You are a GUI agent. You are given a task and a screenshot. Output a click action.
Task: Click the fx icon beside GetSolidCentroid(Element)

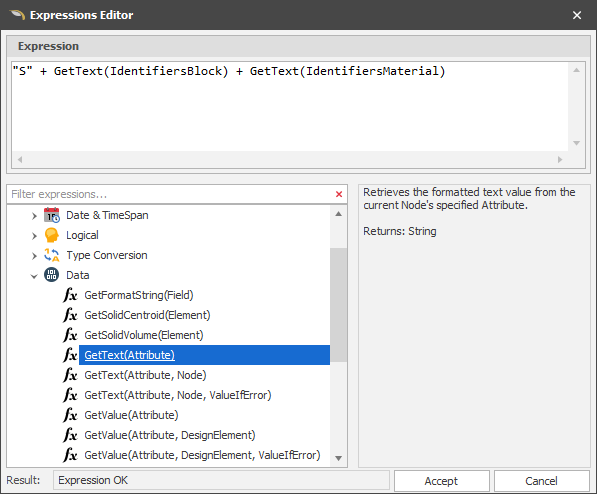click(70, 315)
